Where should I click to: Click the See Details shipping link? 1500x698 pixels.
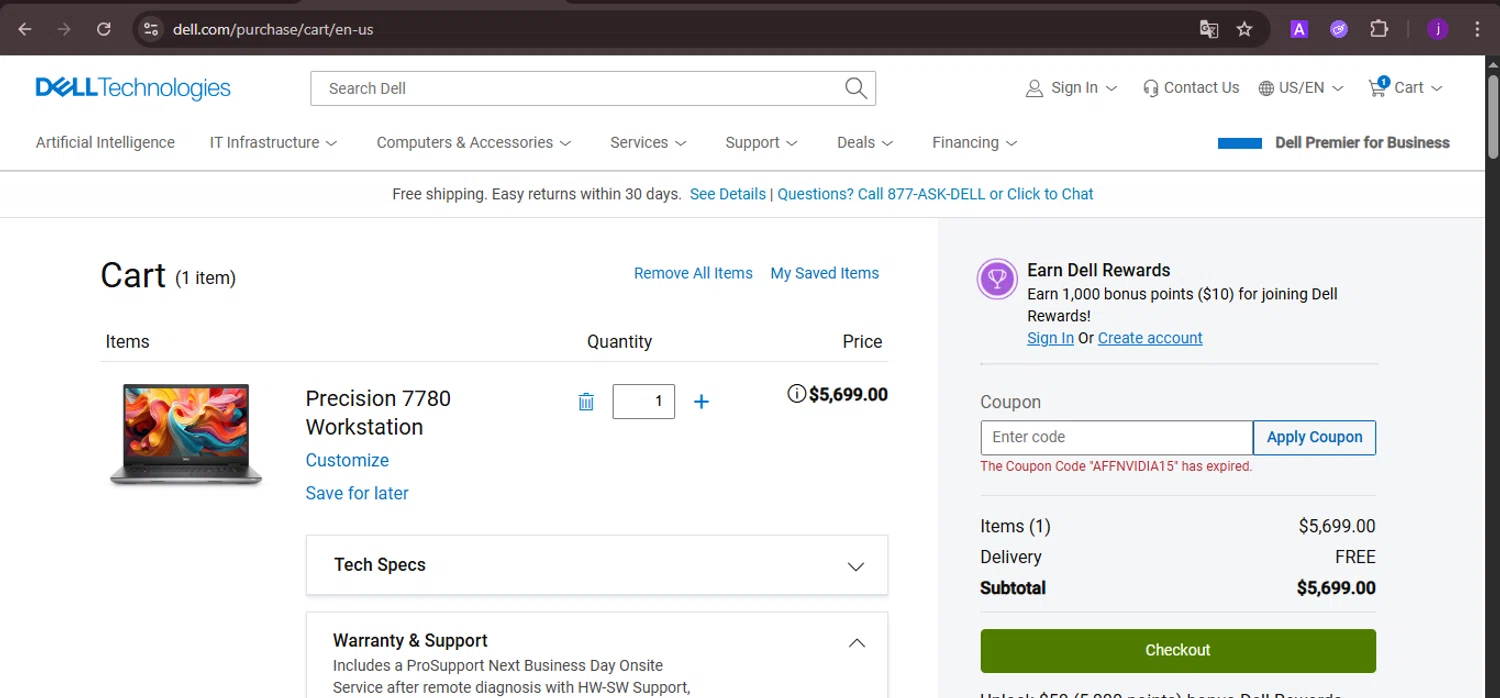pos(728,194)
